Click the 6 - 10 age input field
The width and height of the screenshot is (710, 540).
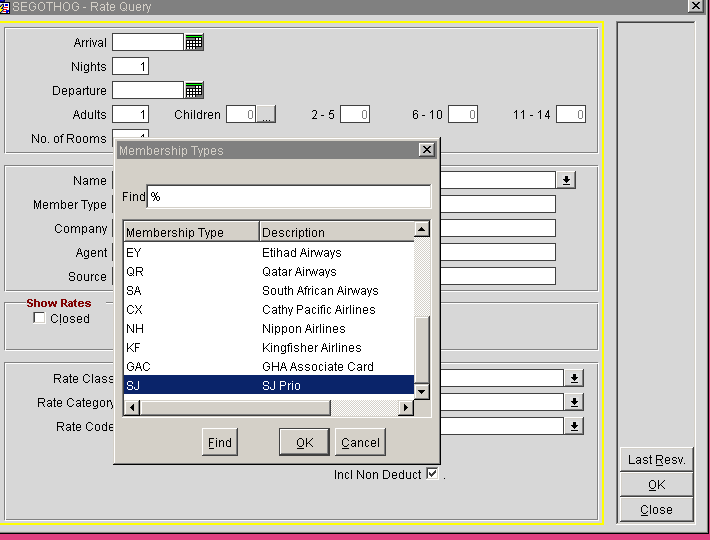coord(463,115)
